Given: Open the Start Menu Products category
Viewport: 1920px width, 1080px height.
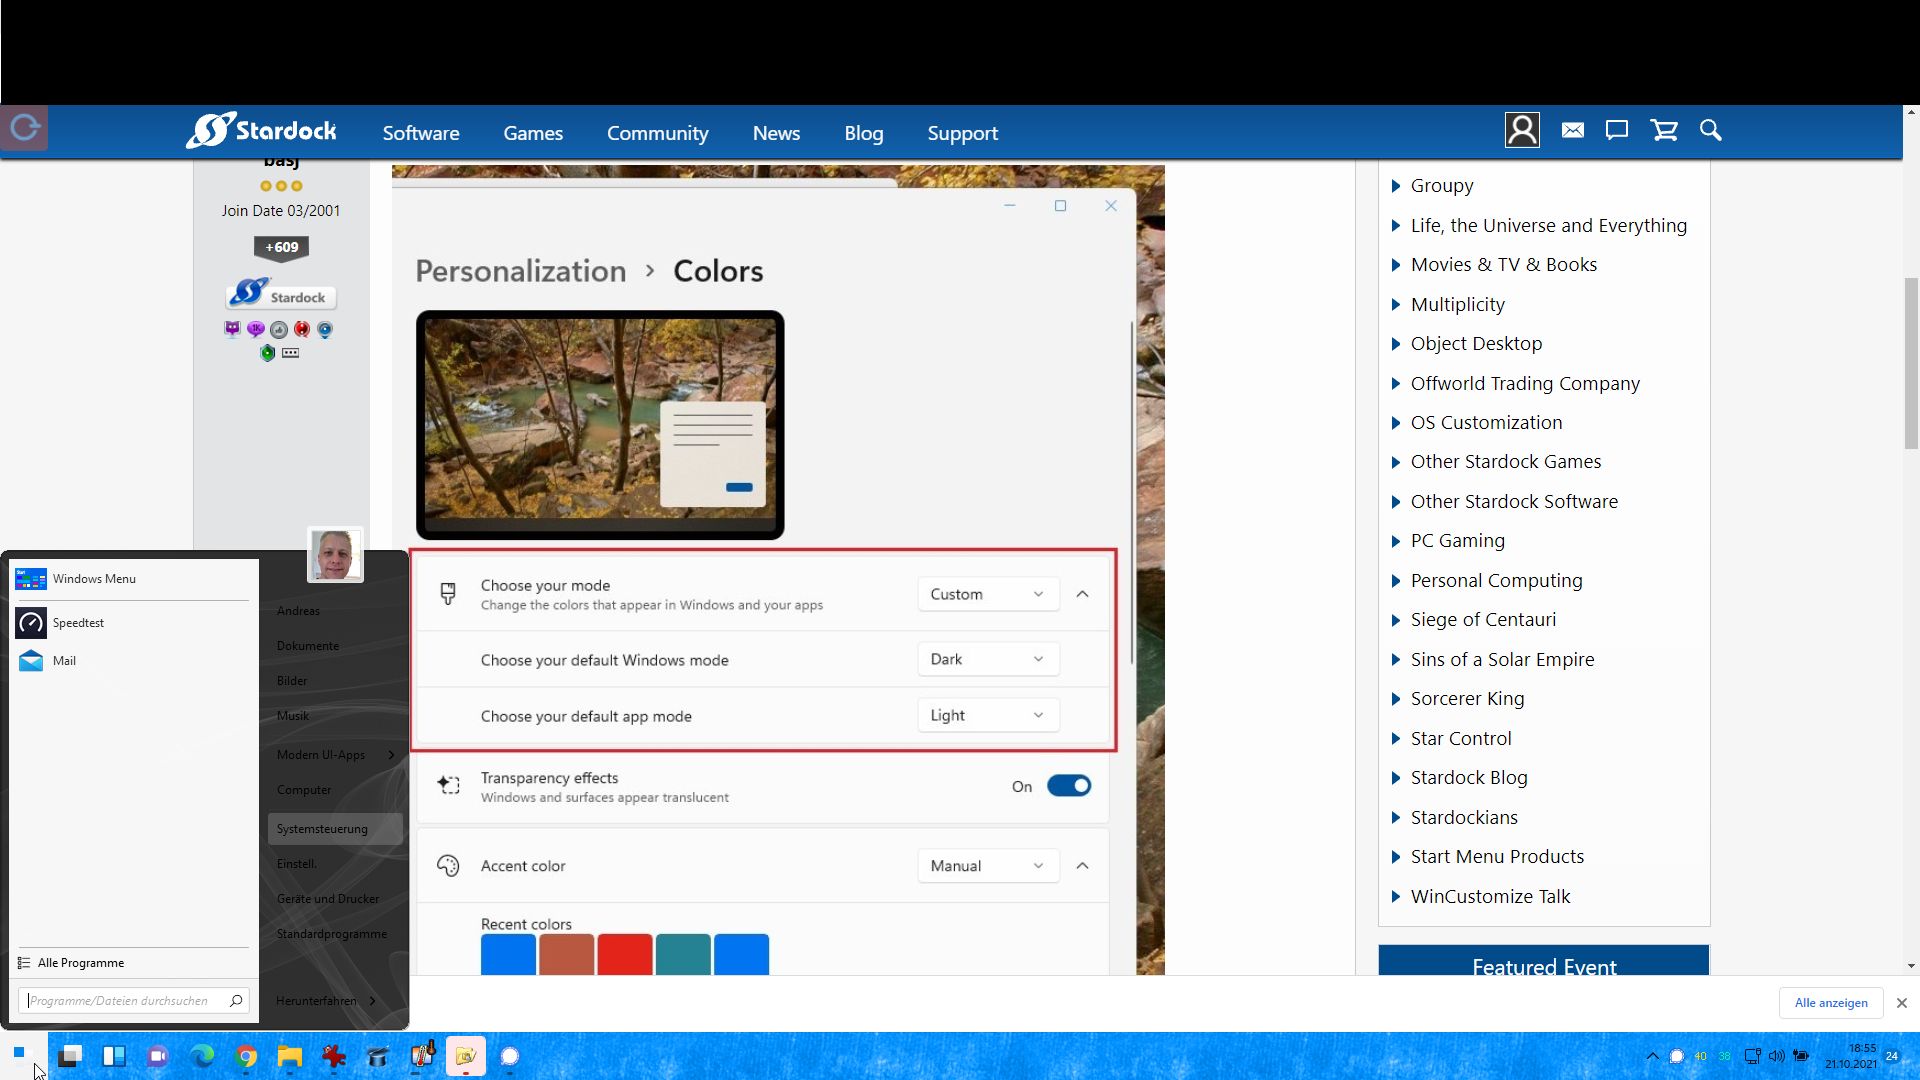Looking at the screenshot, I should [x=1497, y=857].
